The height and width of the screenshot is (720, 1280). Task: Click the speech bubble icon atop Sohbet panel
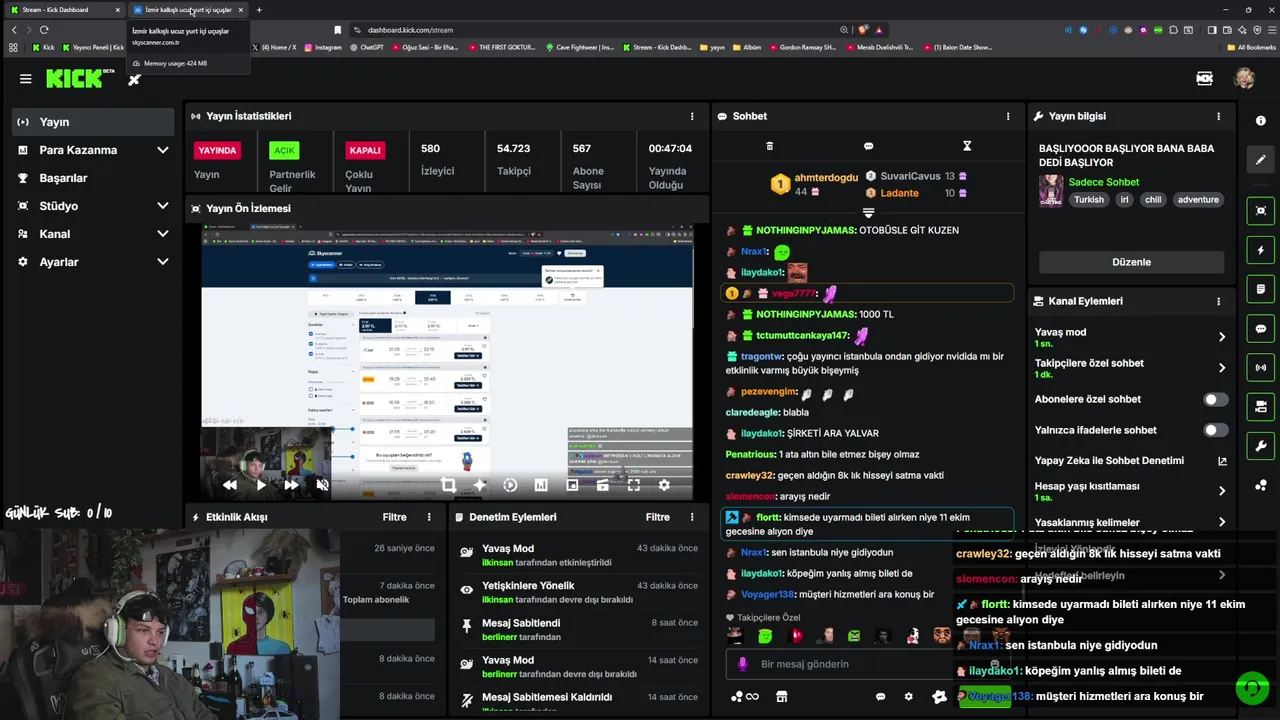(x=868, y=146)
